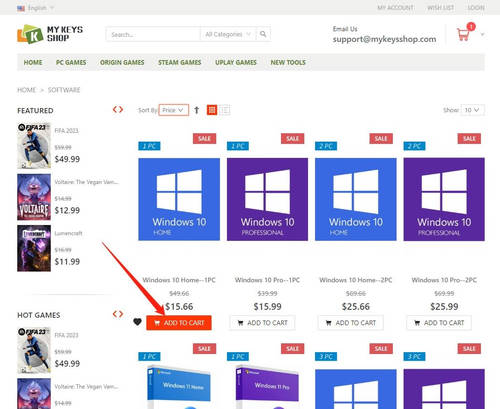Click SALE badge on Windows 10 Home 1PC
The width and height of the screenshot is (500, 409).
204,138
